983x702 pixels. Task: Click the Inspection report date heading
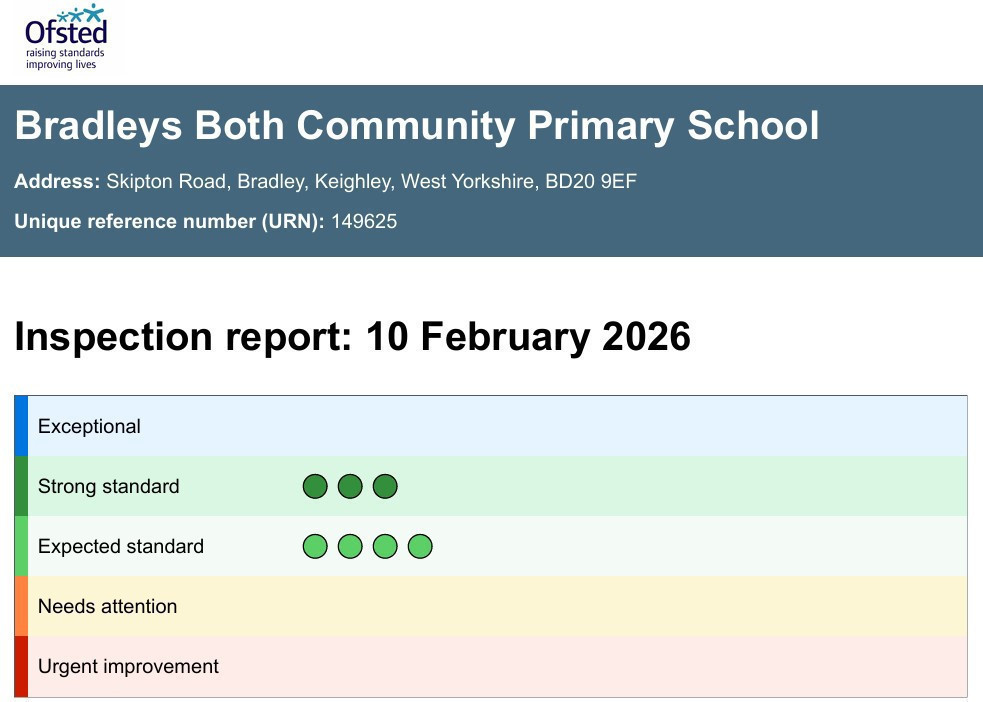[352, 337]
